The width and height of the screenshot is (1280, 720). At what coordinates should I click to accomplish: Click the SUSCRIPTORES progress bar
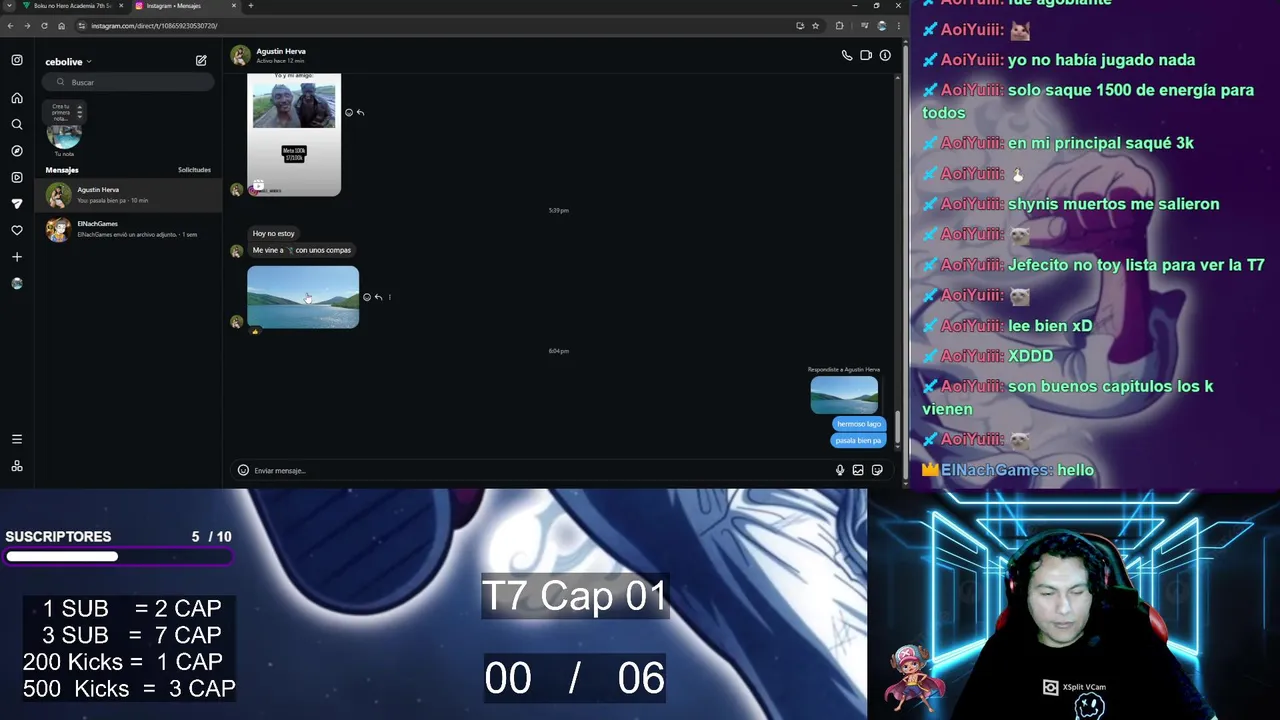click(x=118, y=557)
